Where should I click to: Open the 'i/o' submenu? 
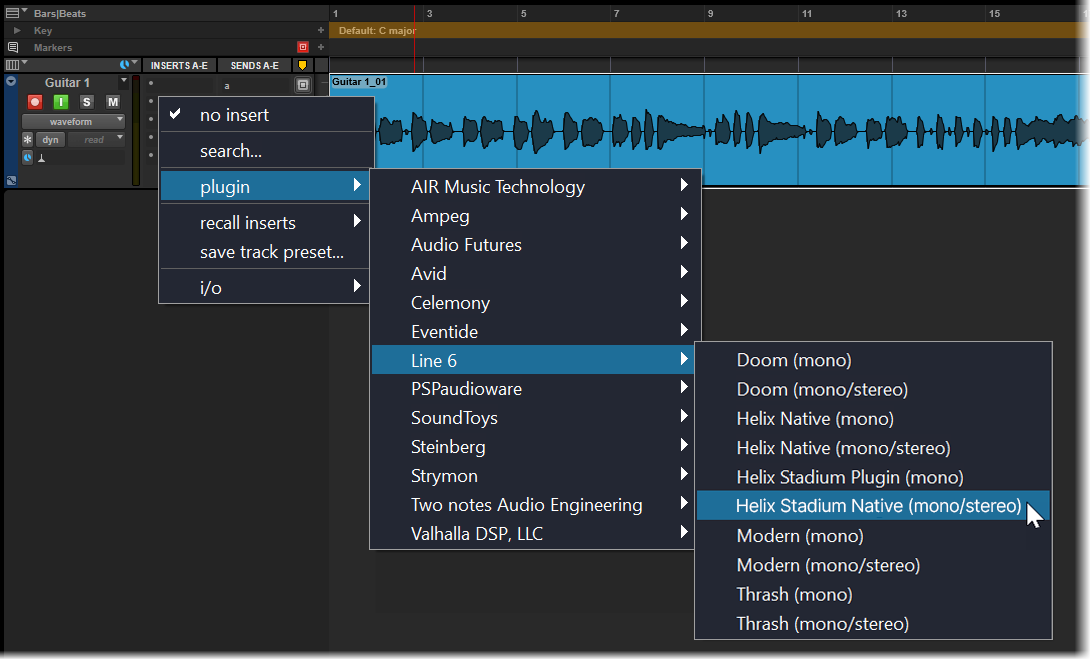point(266,287)
